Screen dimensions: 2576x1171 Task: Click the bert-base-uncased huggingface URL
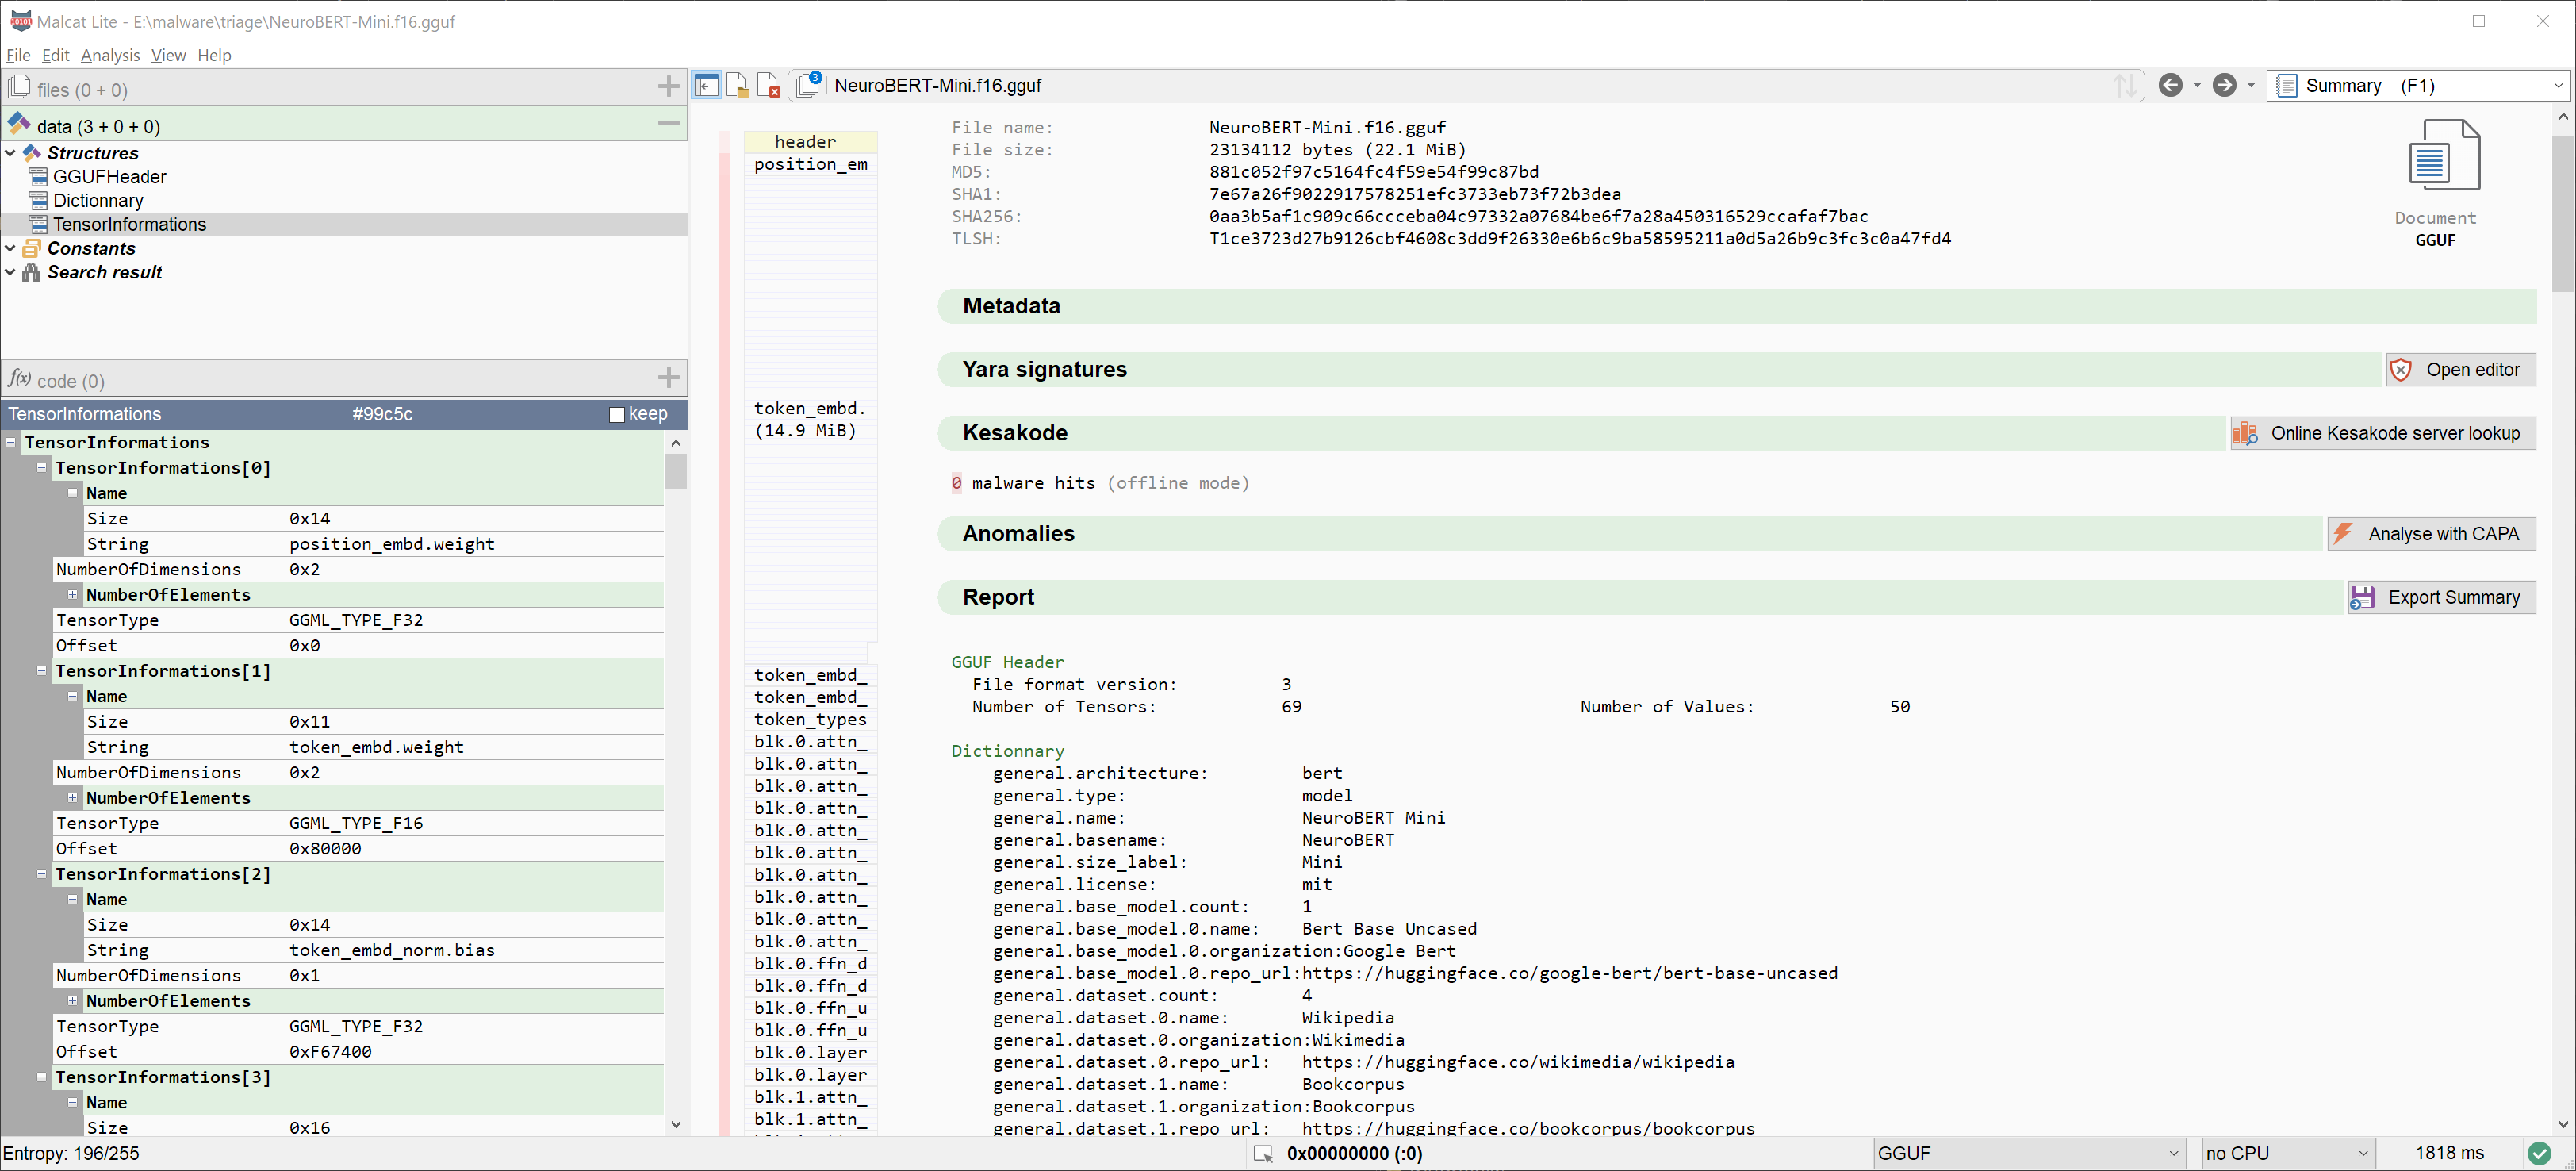(1569, 973)
